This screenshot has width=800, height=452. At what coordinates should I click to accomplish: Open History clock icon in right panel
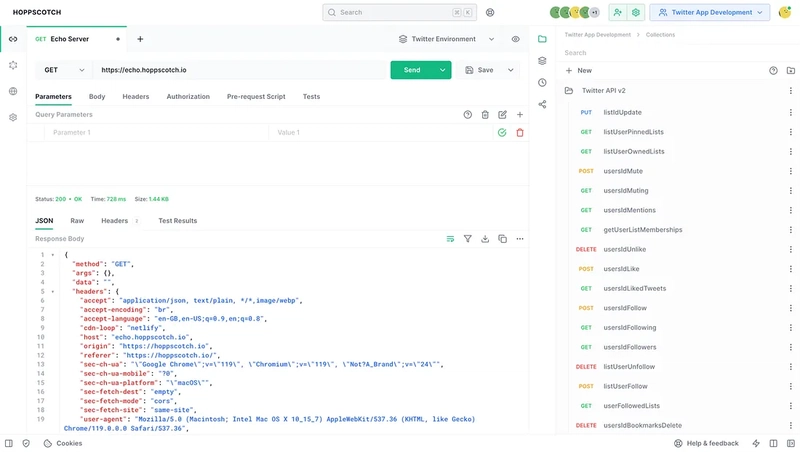[x=542, y=83]
